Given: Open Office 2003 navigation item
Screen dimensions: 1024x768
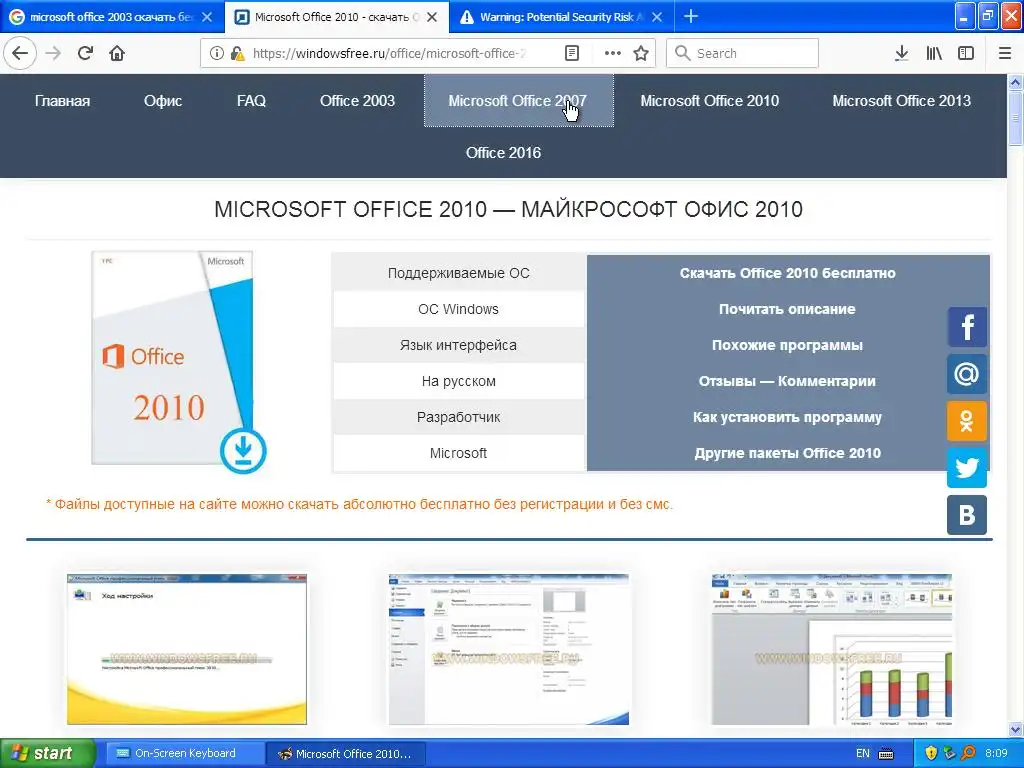Looking at the screenshot, I should 357,101.
